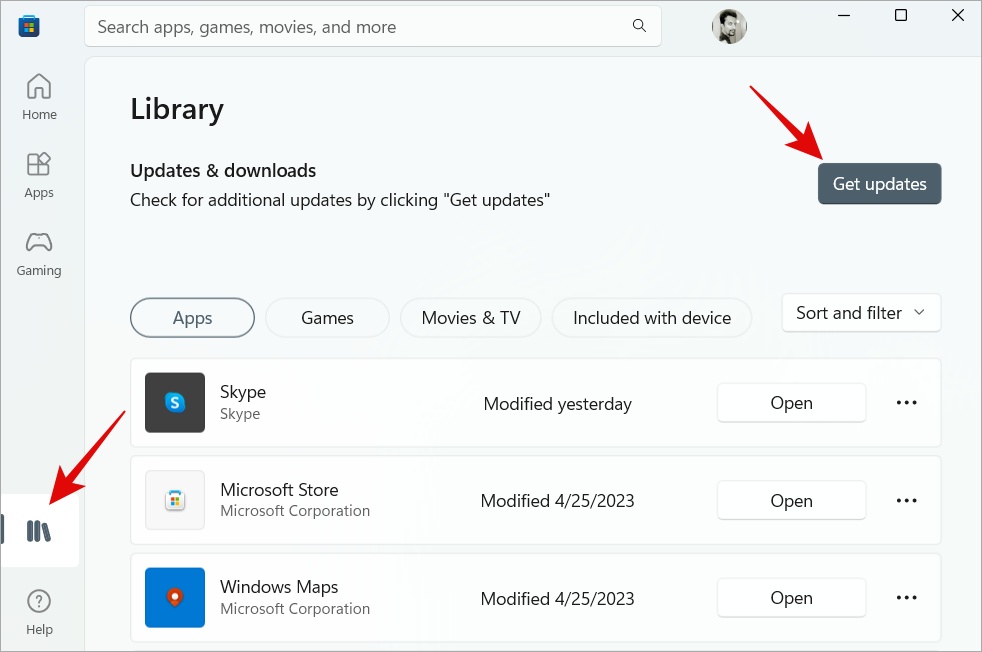
Task: Open more options for Skype
Action: click(x=906, y=403)
